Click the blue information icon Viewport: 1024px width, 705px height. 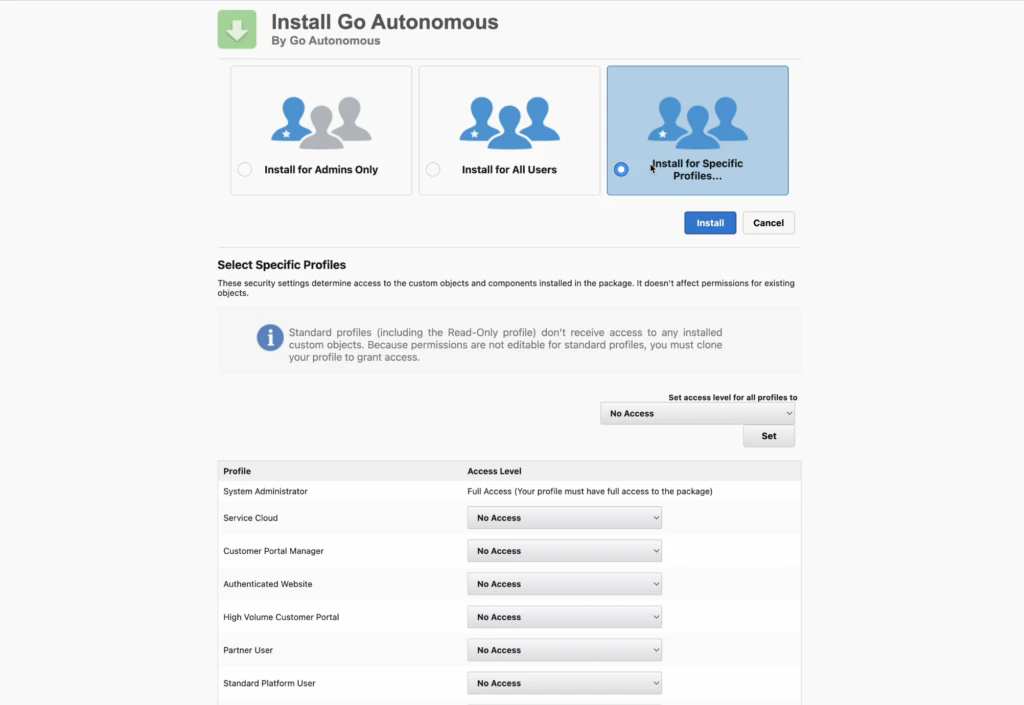point(270,337)
